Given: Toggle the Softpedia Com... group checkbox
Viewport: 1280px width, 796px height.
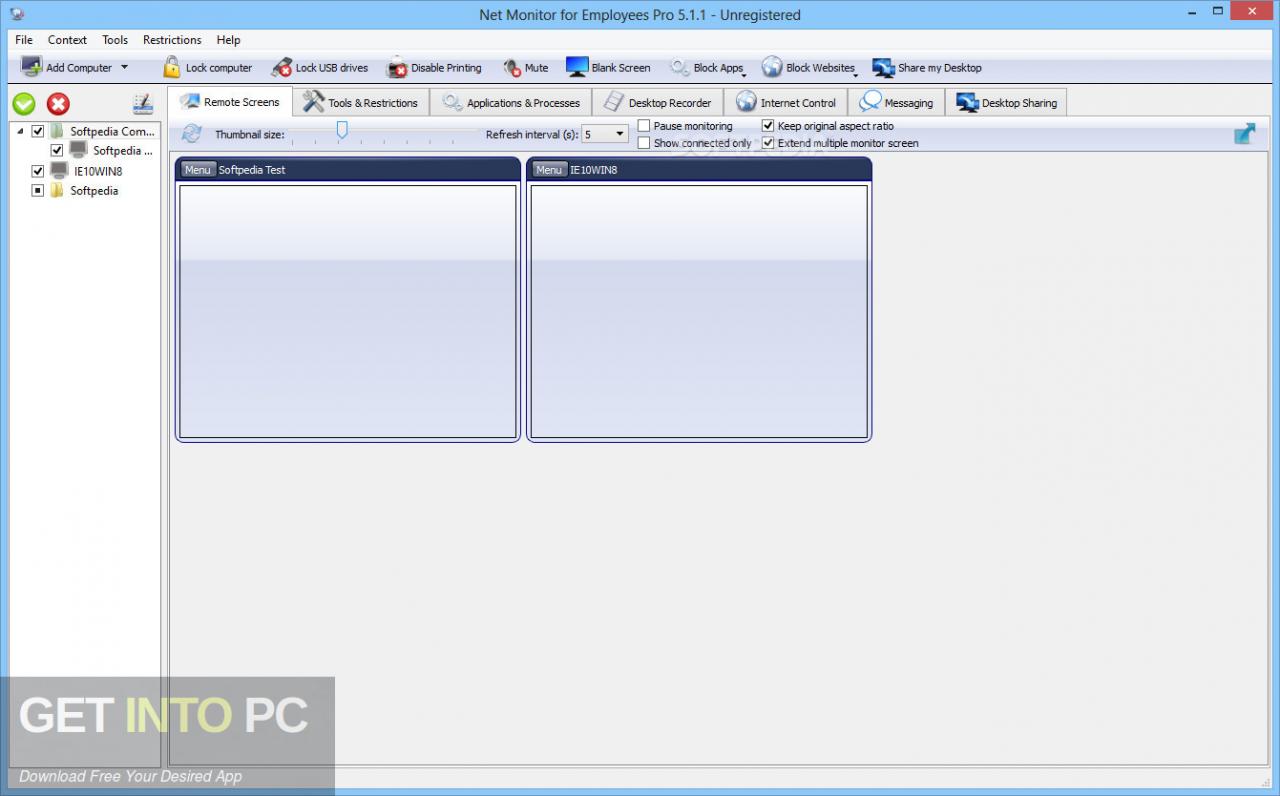Looking at the screenshot, I should click(x=38, y=131).
